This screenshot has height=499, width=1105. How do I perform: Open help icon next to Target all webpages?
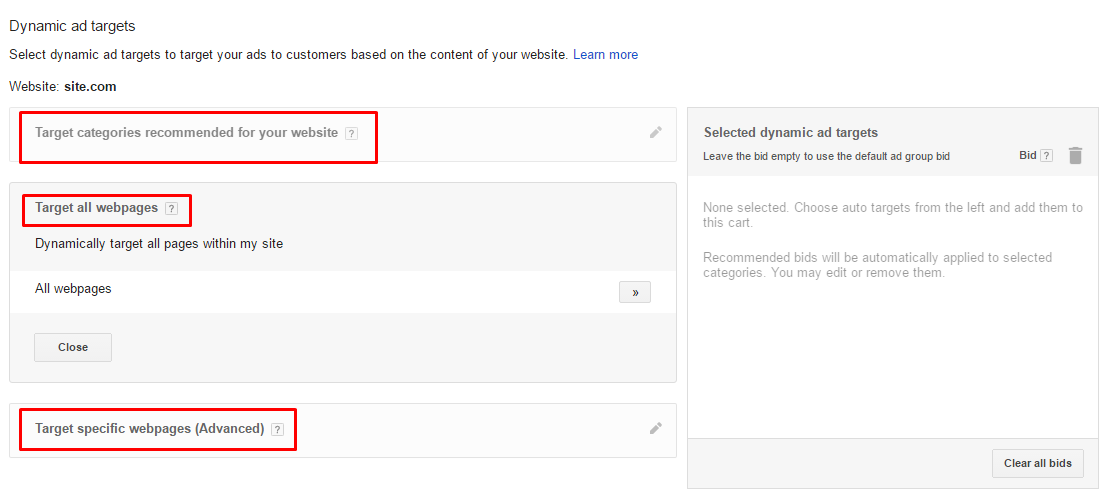click(x=171, y=209)
